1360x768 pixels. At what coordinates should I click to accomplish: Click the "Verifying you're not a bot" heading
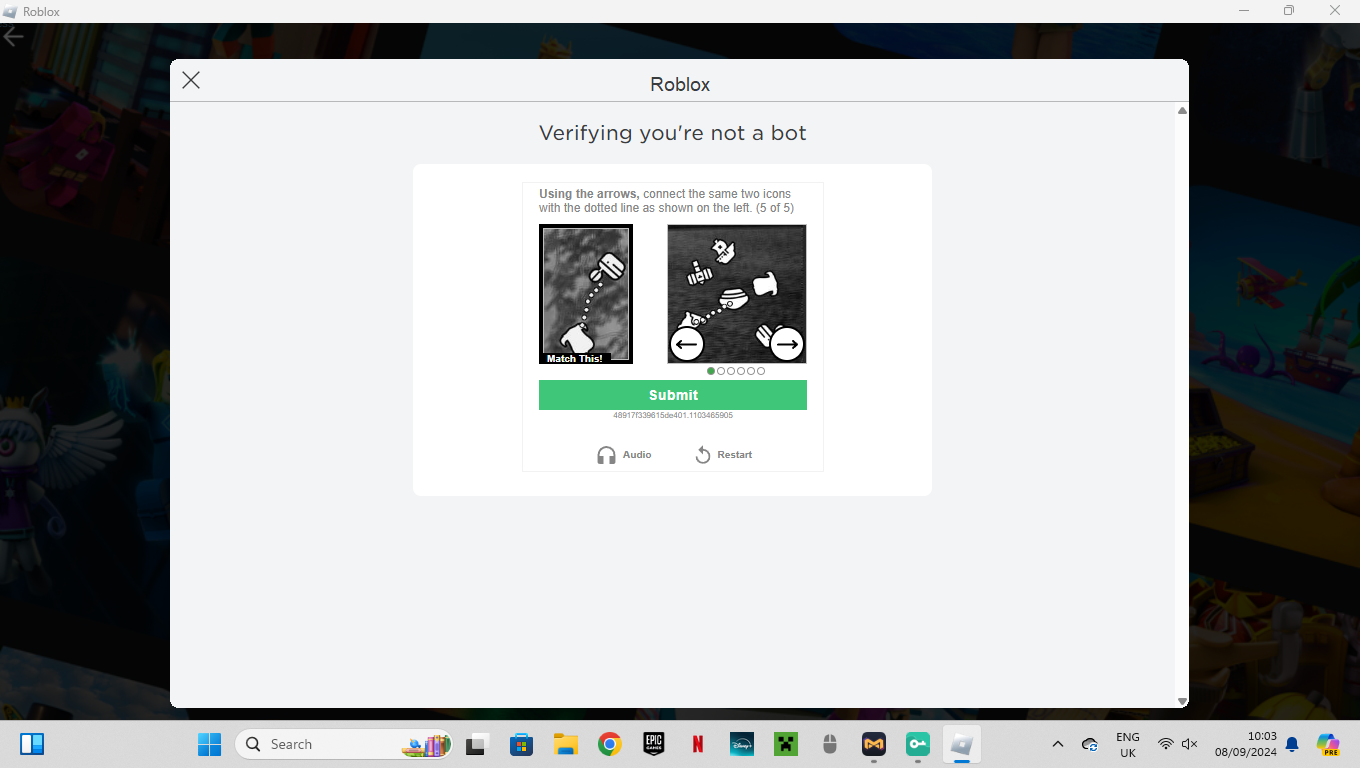click(x=673, y=133)
